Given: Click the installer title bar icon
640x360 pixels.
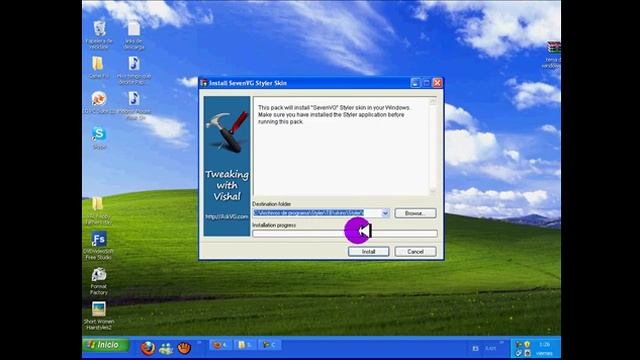Looking at the screenshot, I should (x=204, y=83).
